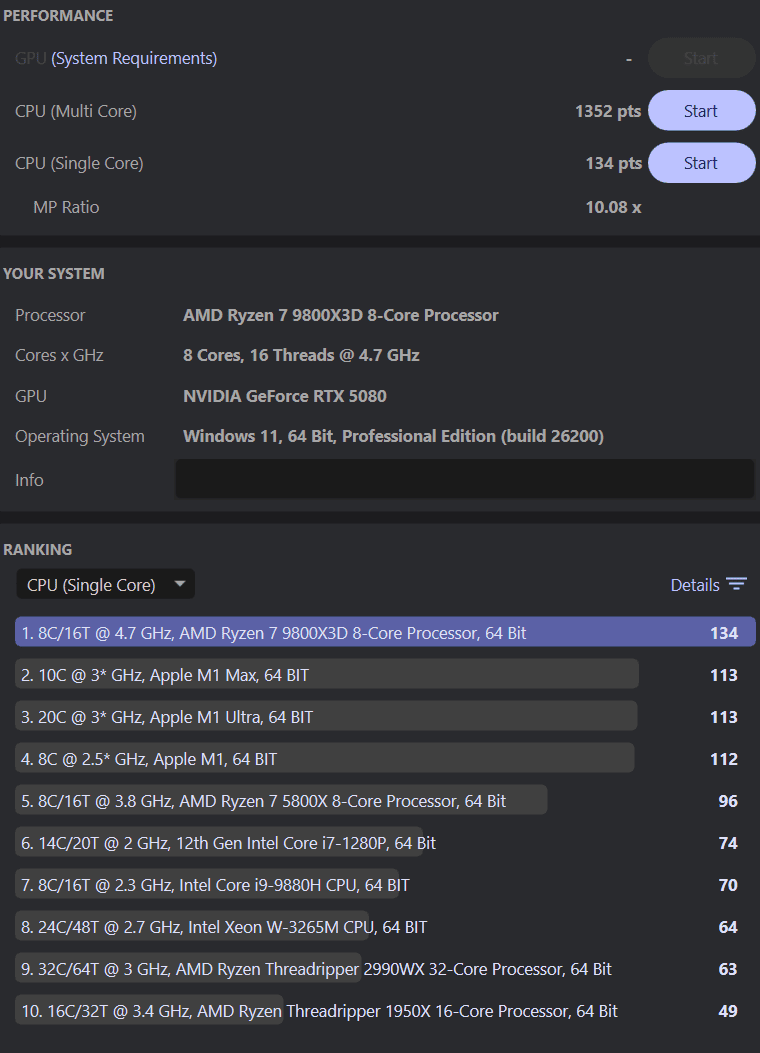Open the CPU (Single Core) ranking dropdown

[x=105, y=585]
